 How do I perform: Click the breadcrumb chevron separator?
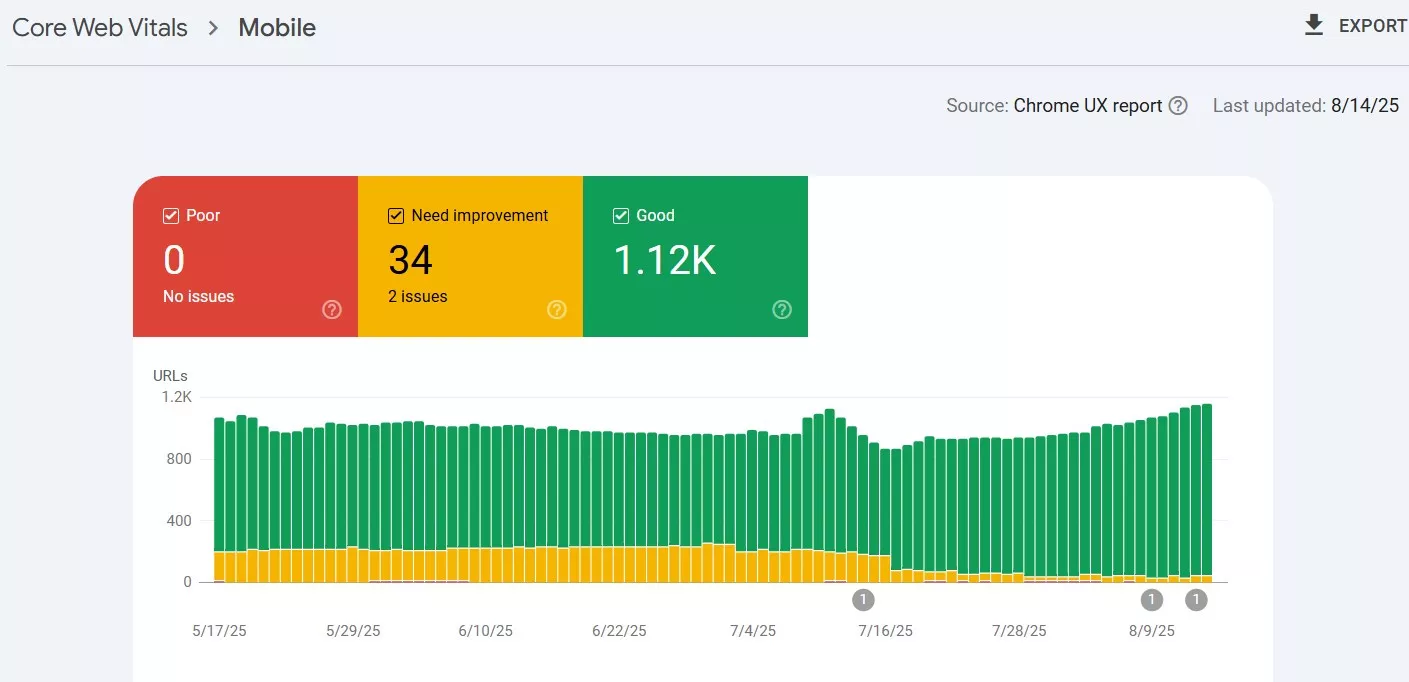pos(213,28)
